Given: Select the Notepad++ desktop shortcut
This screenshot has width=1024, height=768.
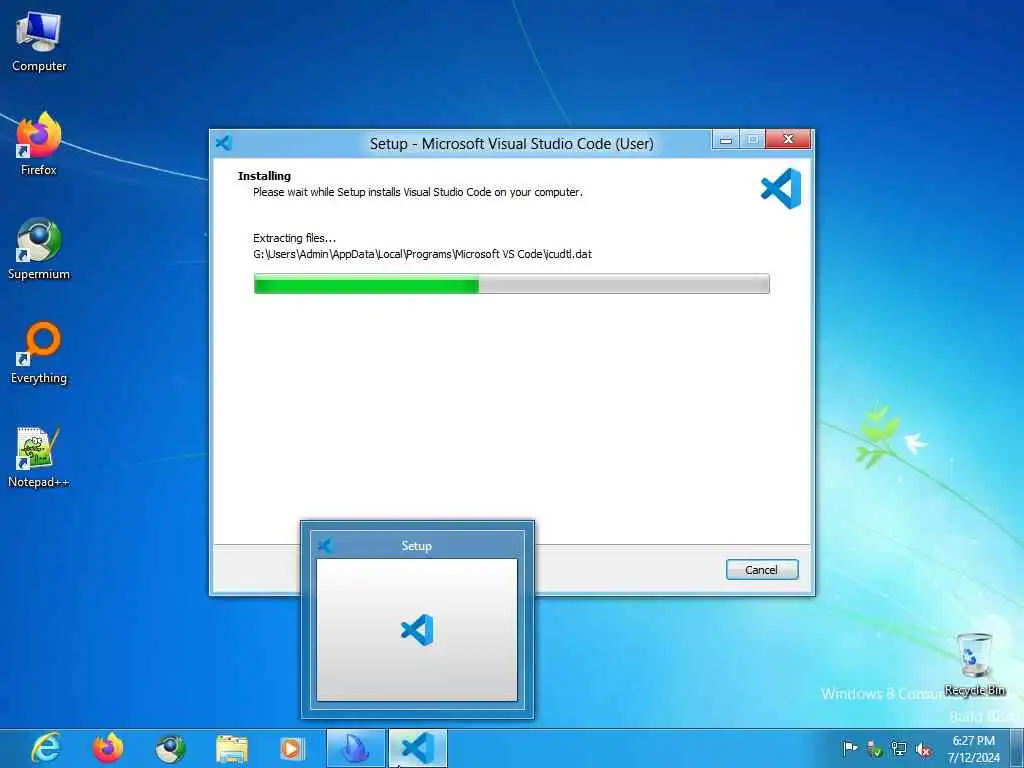Looking at the screenshot, I should 39,458.
